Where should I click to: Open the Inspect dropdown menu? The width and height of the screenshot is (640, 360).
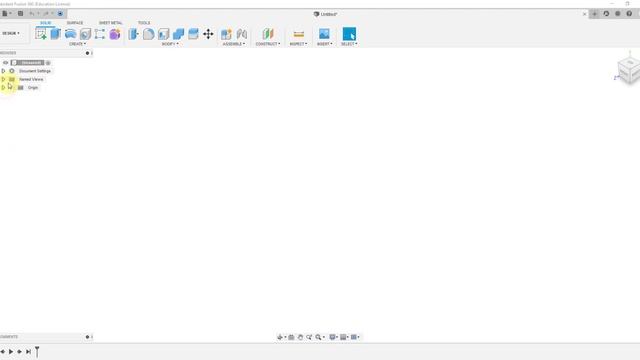pos(298,44)
